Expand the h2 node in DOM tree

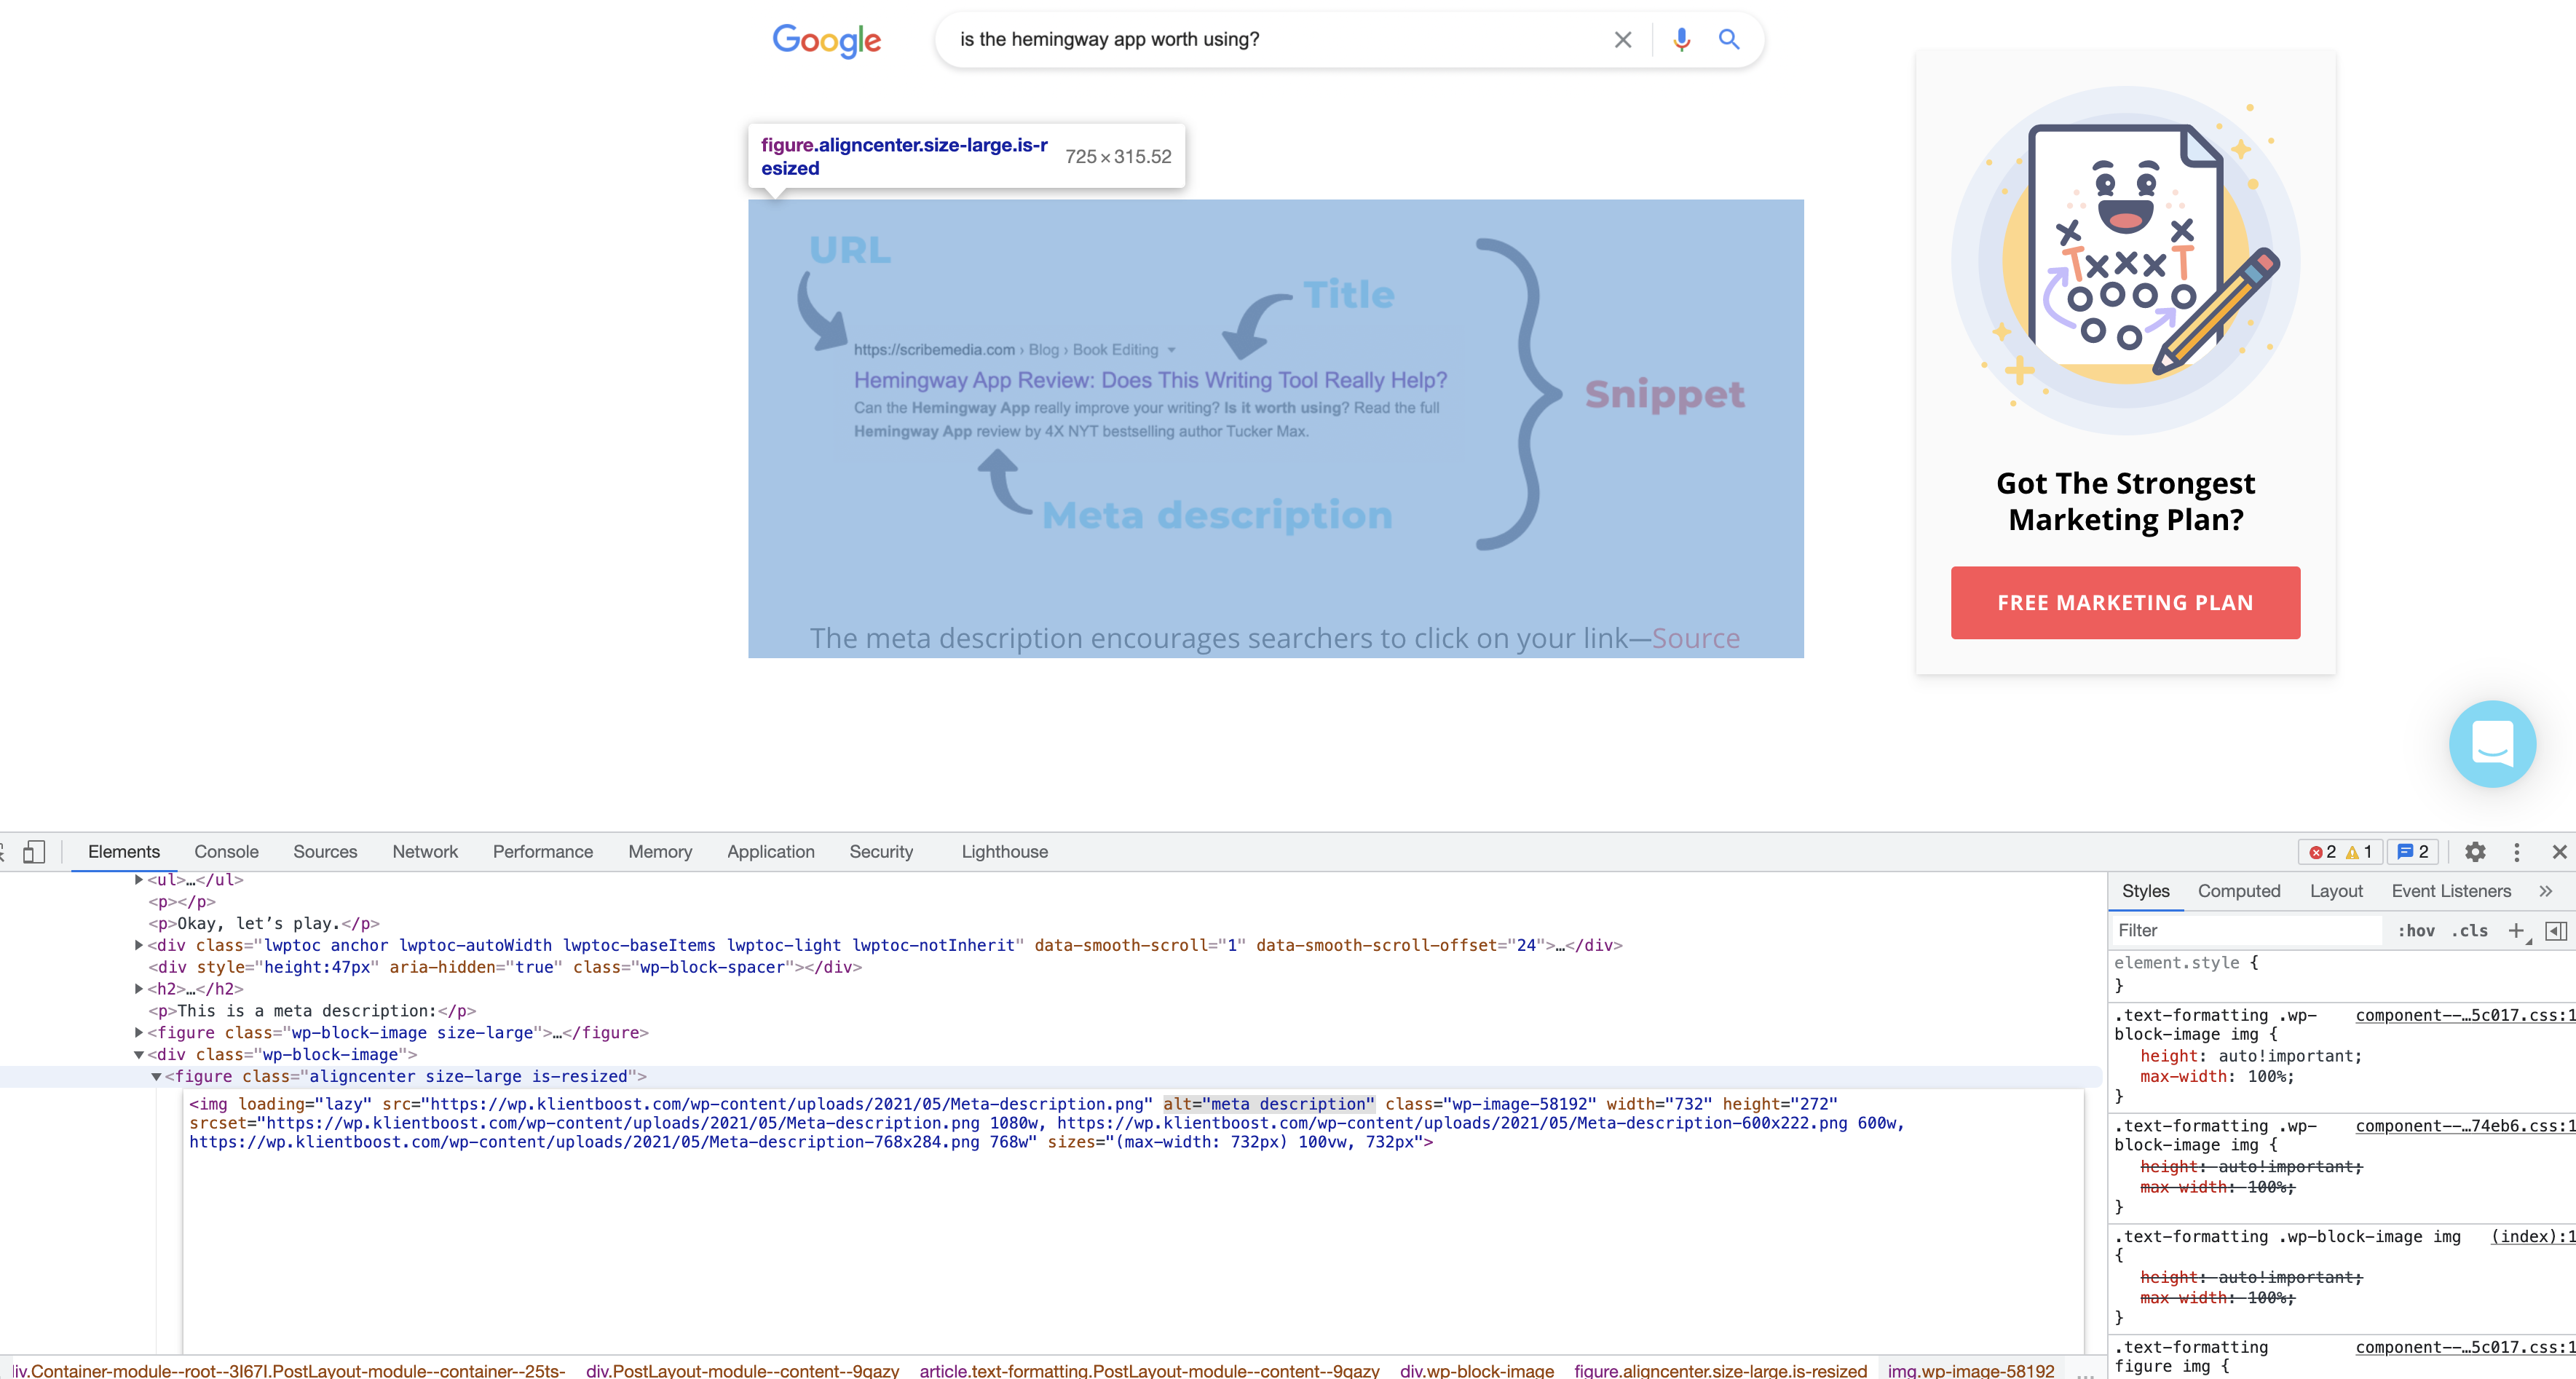pyautogui.click(x=139, y=989)
